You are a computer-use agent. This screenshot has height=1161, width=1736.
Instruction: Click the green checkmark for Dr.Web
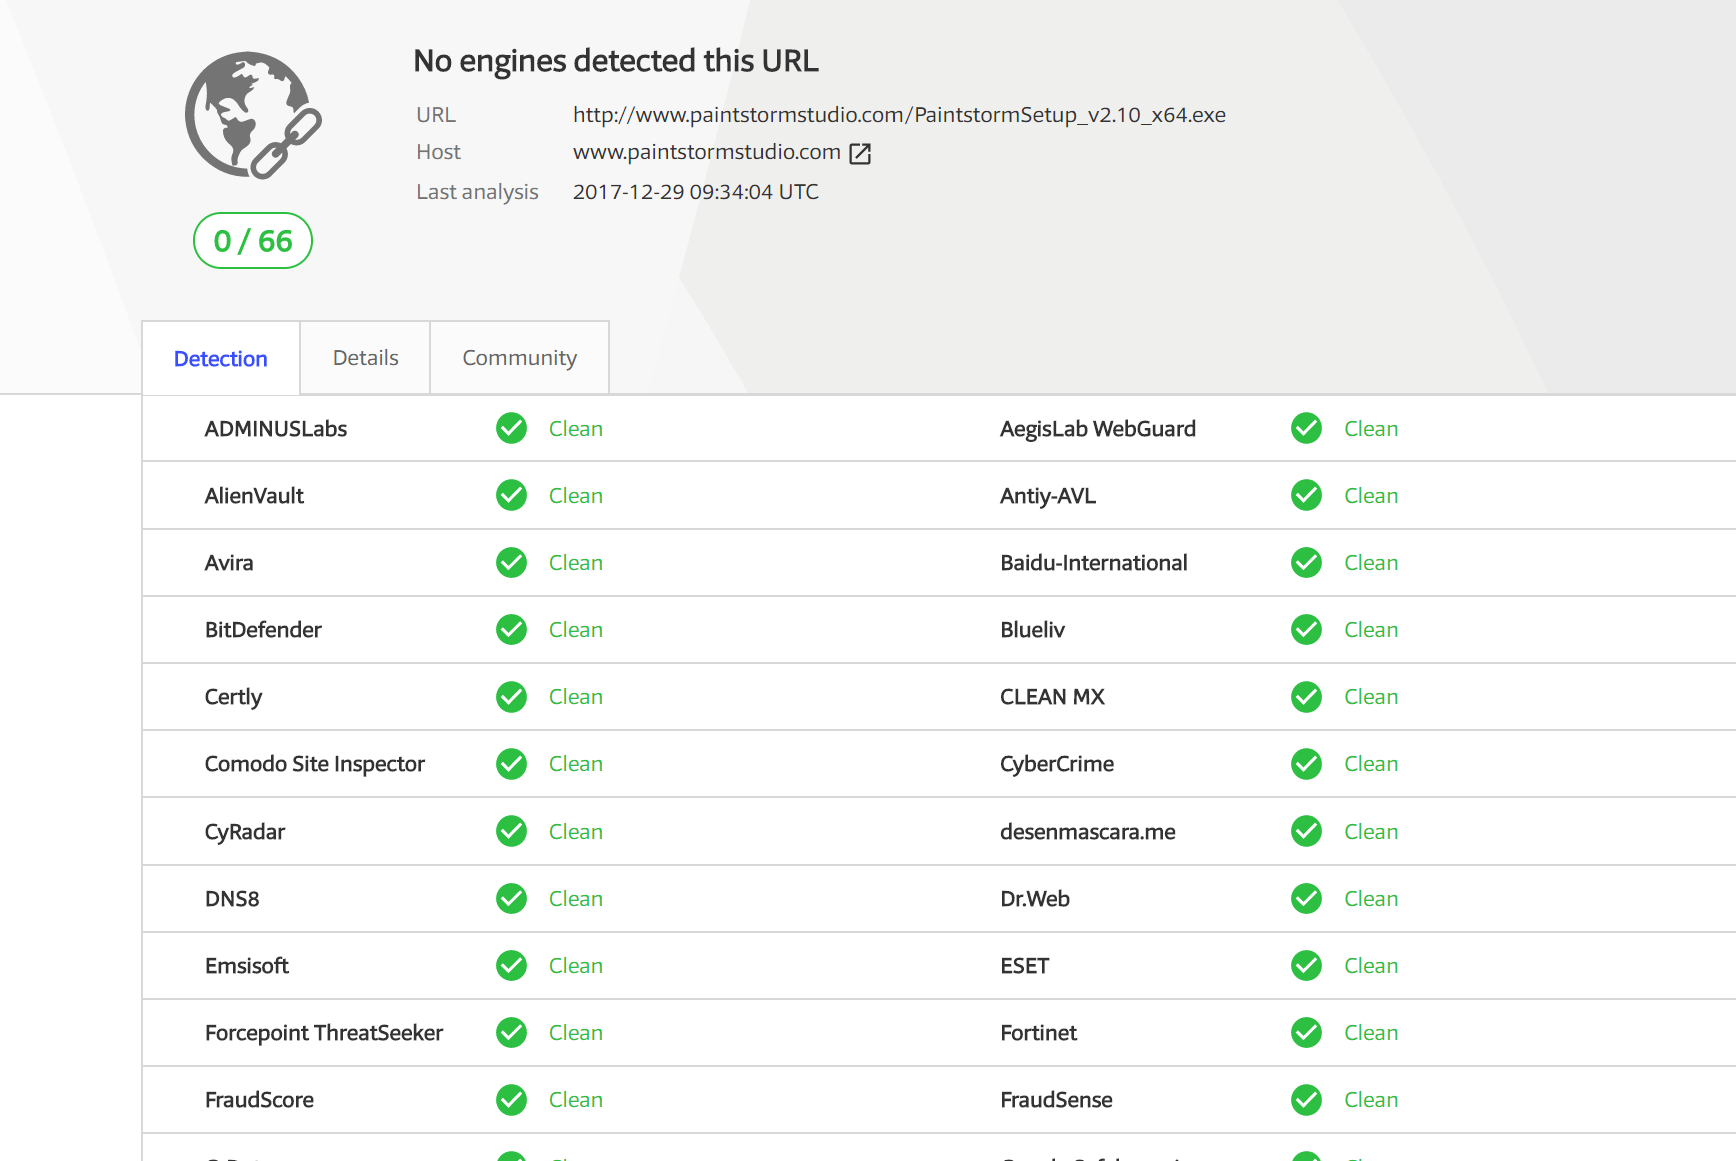pyautogui.click(x=1306, y=898)
